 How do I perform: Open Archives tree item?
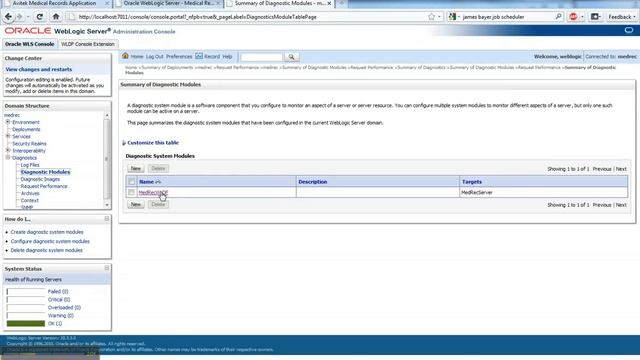click(30, 193)
